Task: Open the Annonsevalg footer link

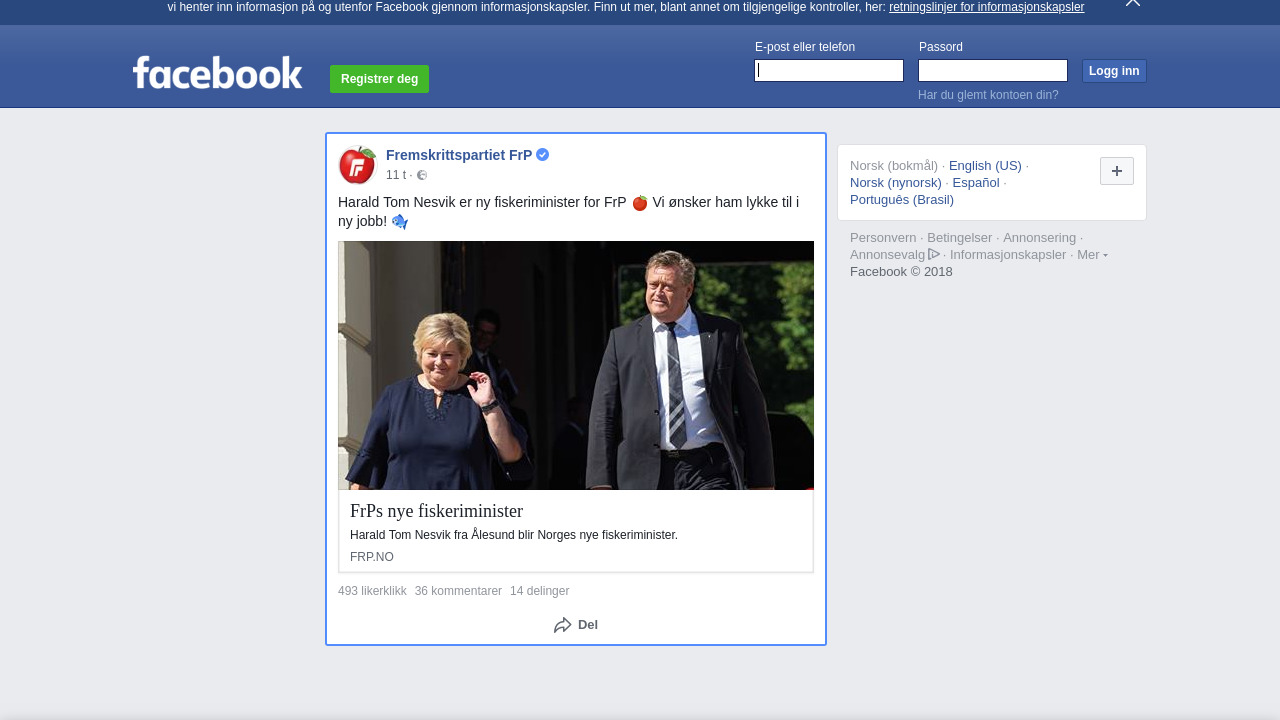Action: tap(888, 255)
